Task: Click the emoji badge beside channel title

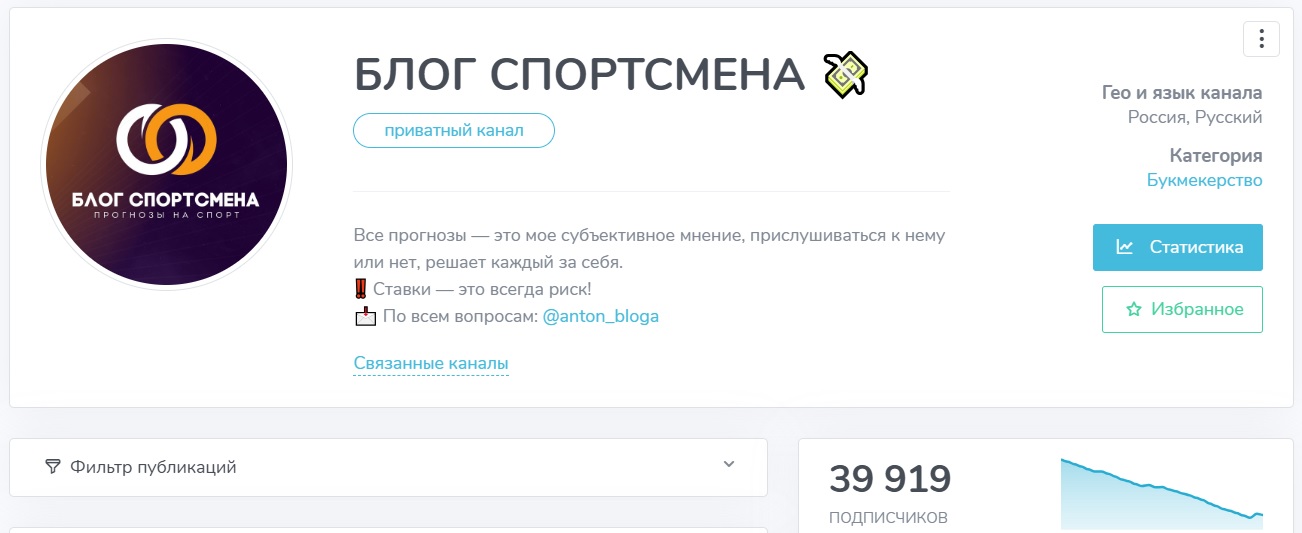Action: pyautogui.click(x=845, y=75)
